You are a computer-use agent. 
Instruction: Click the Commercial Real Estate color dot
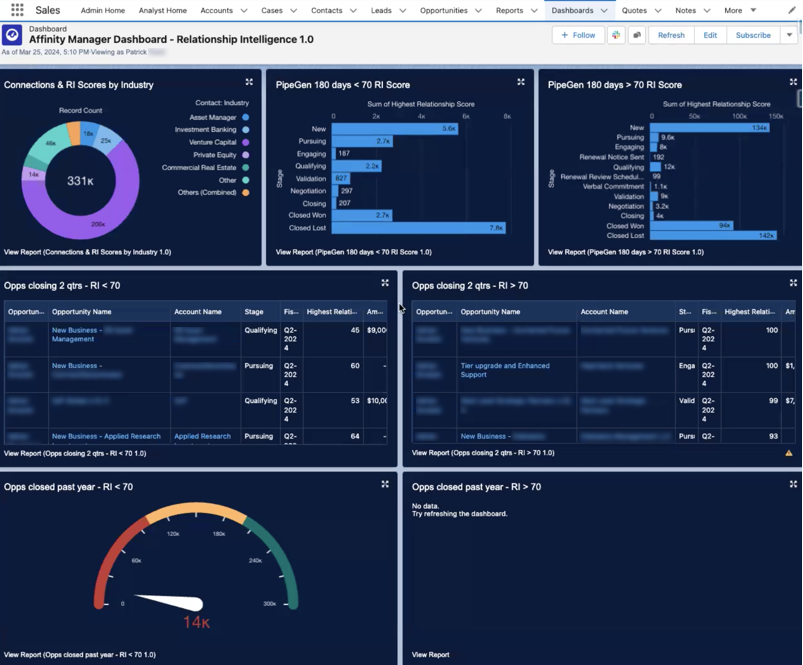(245, 167)
